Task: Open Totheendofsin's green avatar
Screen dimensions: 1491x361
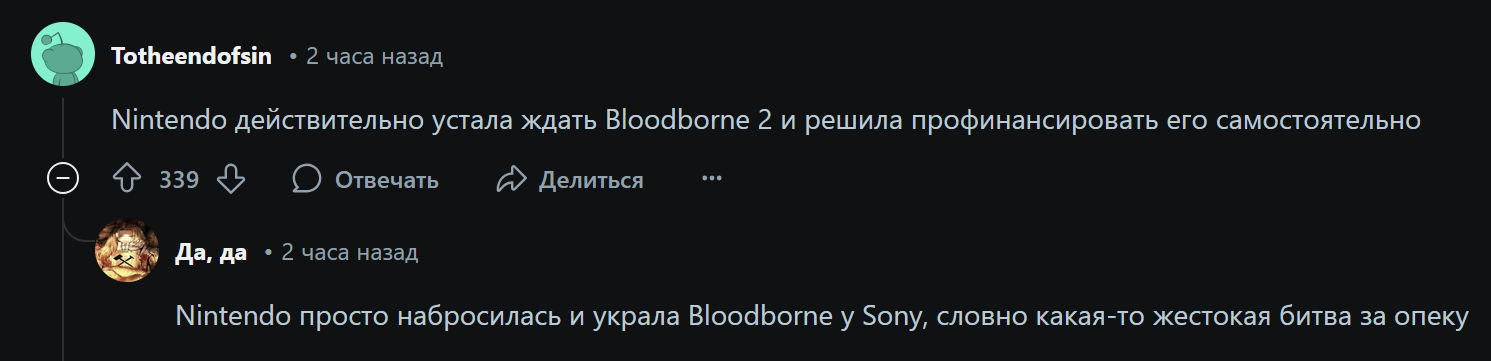Action: click(63, 55)
